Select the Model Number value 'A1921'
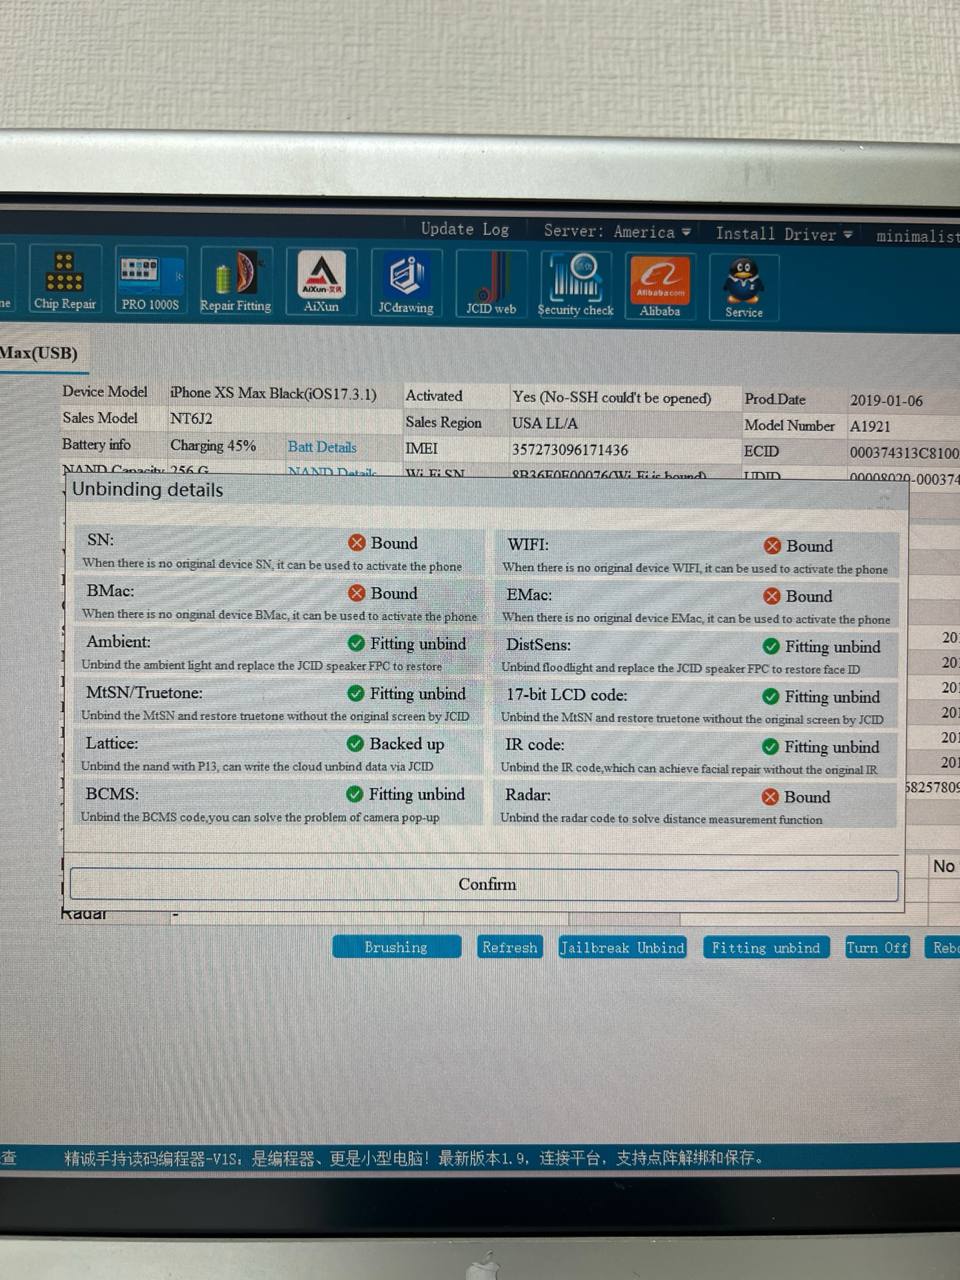Screen dimensions: 960x1280 (870, 426)
